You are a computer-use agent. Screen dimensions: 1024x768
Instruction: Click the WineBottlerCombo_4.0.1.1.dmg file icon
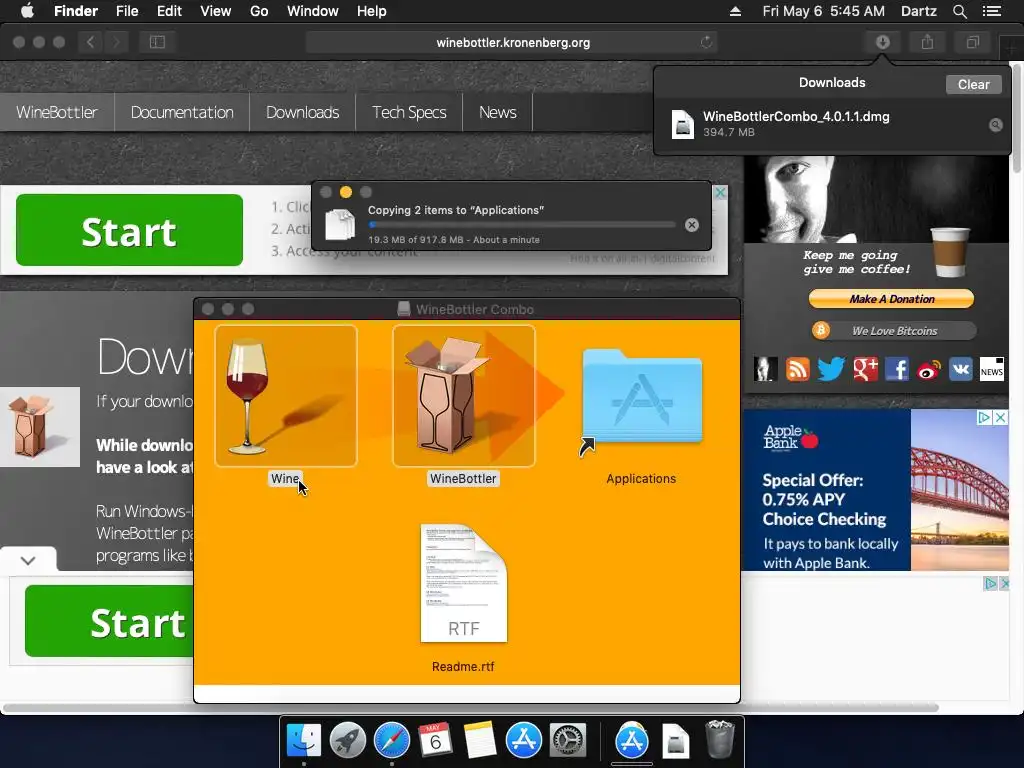[682, 124]
